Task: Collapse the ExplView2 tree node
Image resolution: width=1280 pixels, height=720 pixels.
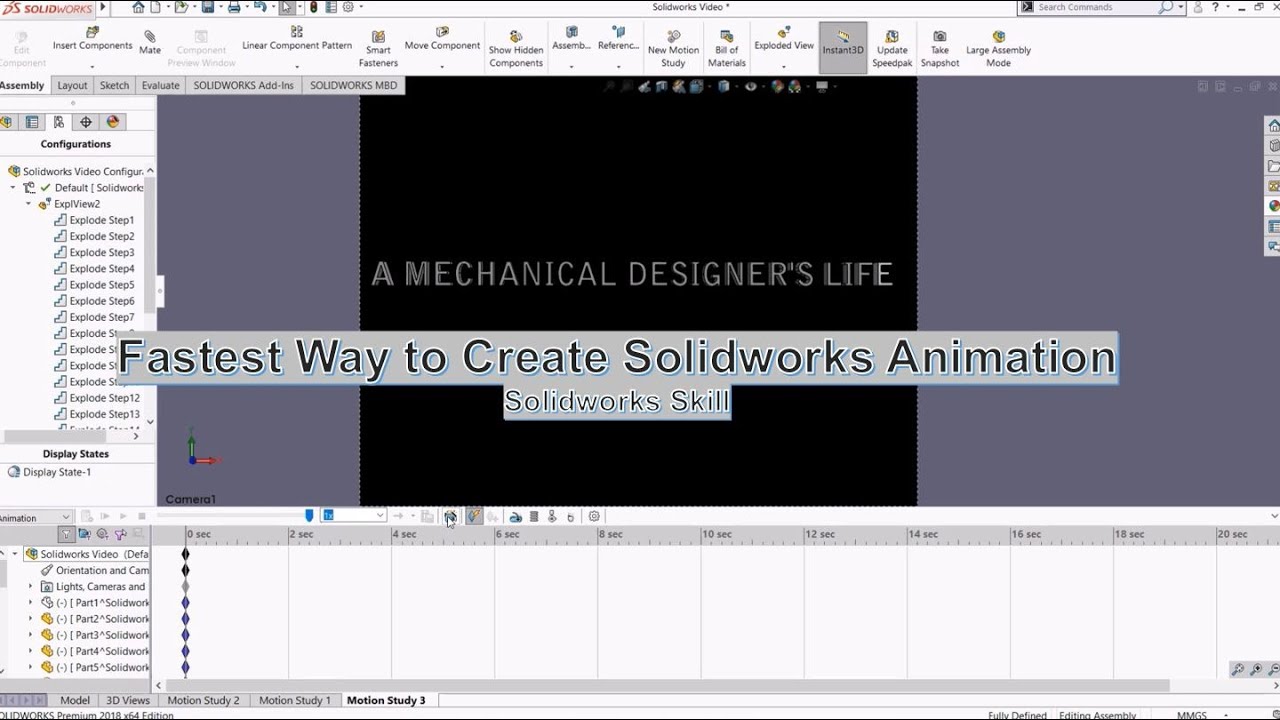Action: [29, 204]
